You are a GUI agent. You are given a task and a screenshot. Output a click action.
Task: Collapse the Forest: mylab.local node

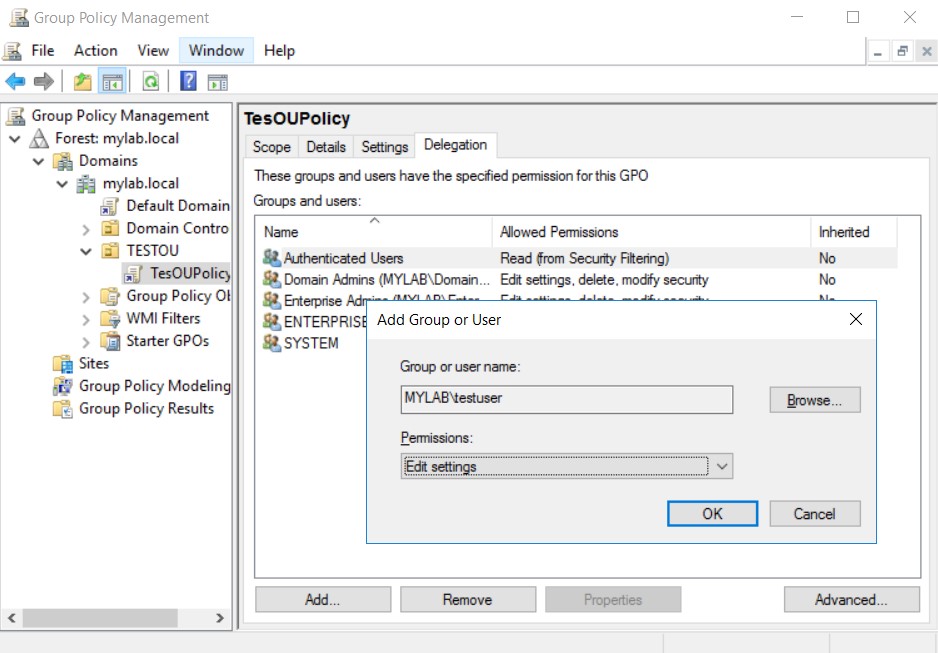(x=15, y=139)
